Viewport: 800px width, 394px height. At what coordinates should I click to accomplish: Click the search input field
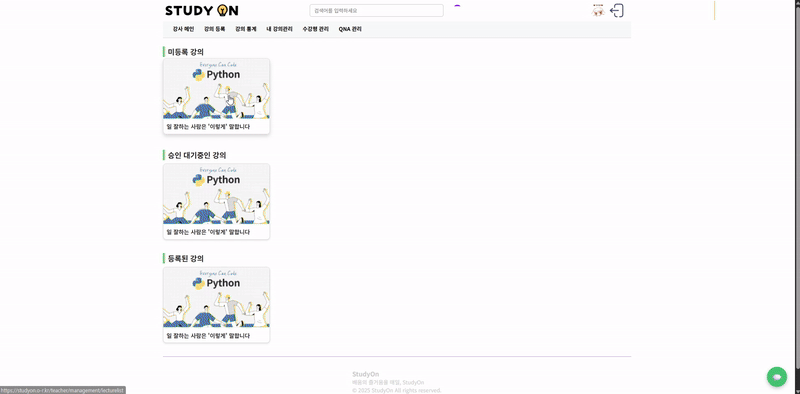[376, 11]
